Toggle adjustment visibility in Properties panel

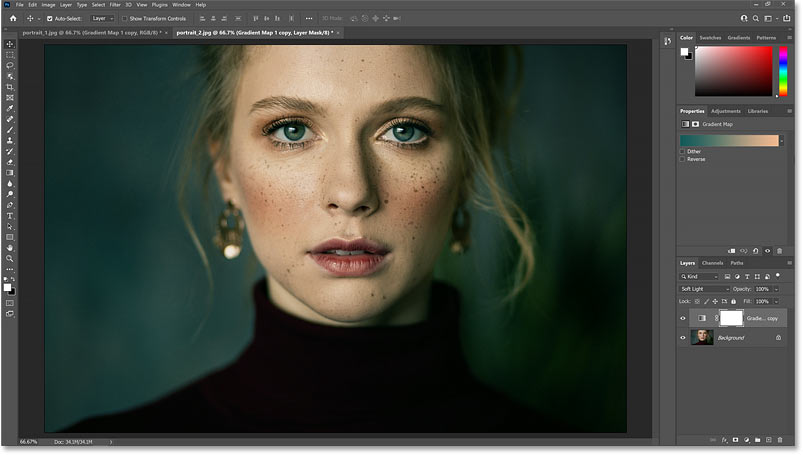[768, 251]
